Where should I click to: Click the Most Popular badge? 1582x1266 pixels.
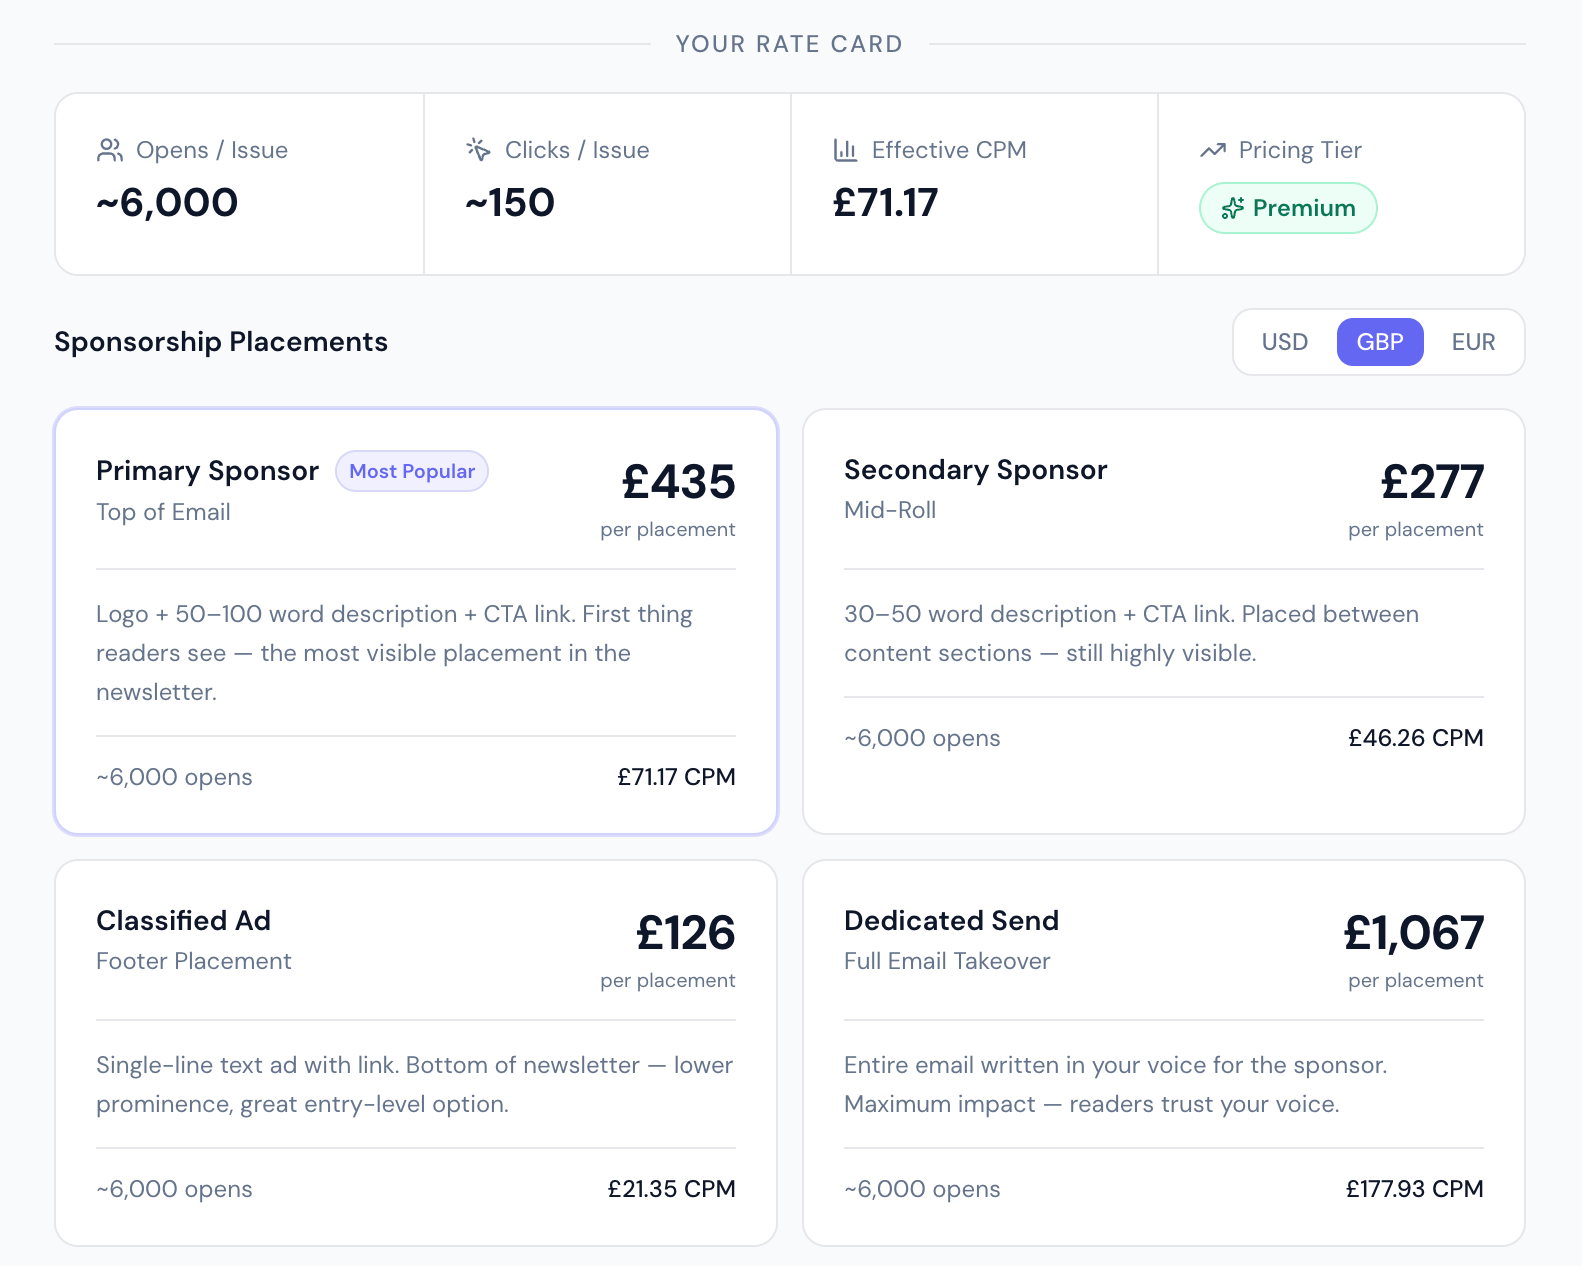point(412,471)
